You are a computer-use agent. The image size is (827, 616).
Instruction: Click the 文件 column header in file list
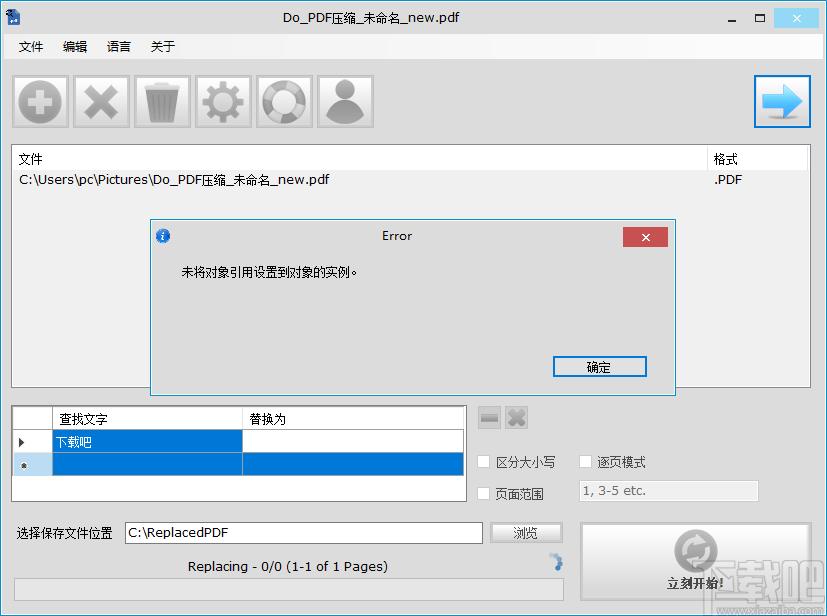[x=360, y=159]
